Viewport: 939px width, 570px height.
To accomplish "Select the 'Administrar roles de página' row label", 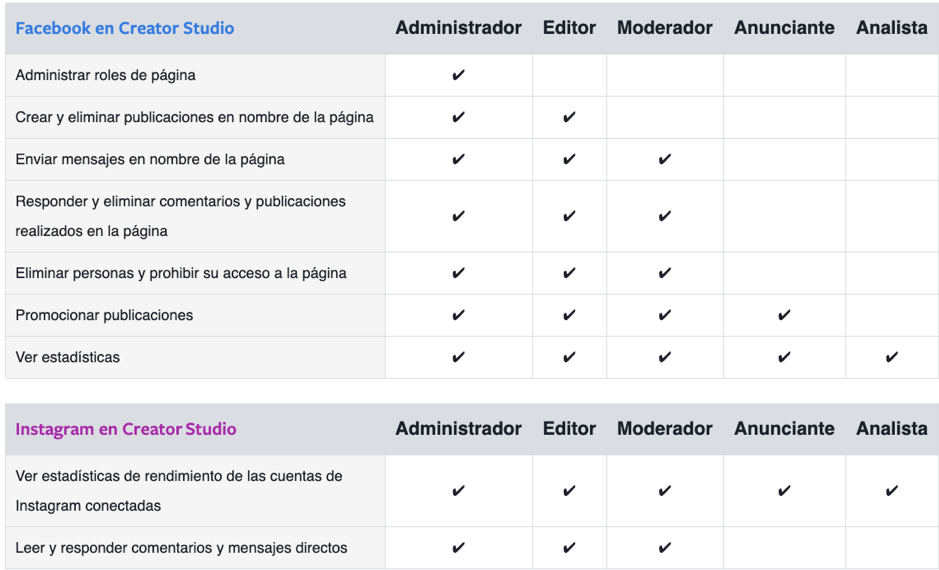I will (105, 75).
